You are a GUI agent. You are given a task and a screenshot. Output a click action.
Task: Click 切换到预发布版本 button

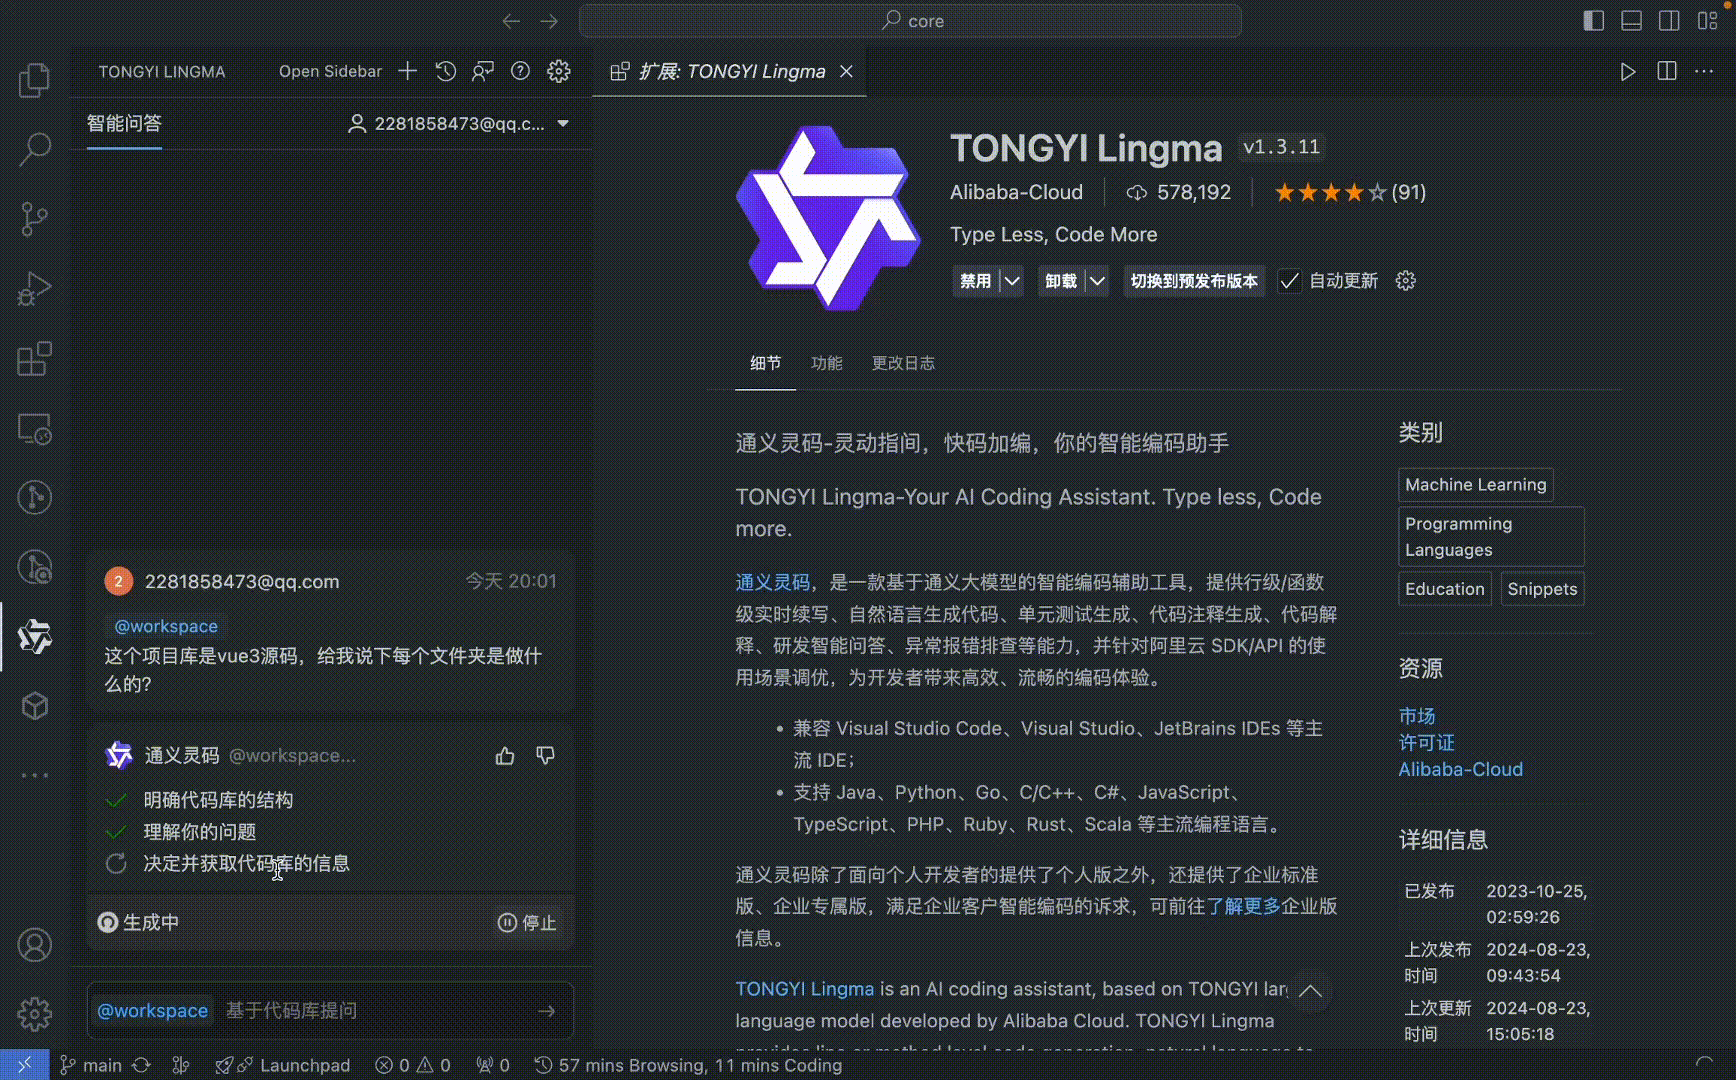(1194, 281)
